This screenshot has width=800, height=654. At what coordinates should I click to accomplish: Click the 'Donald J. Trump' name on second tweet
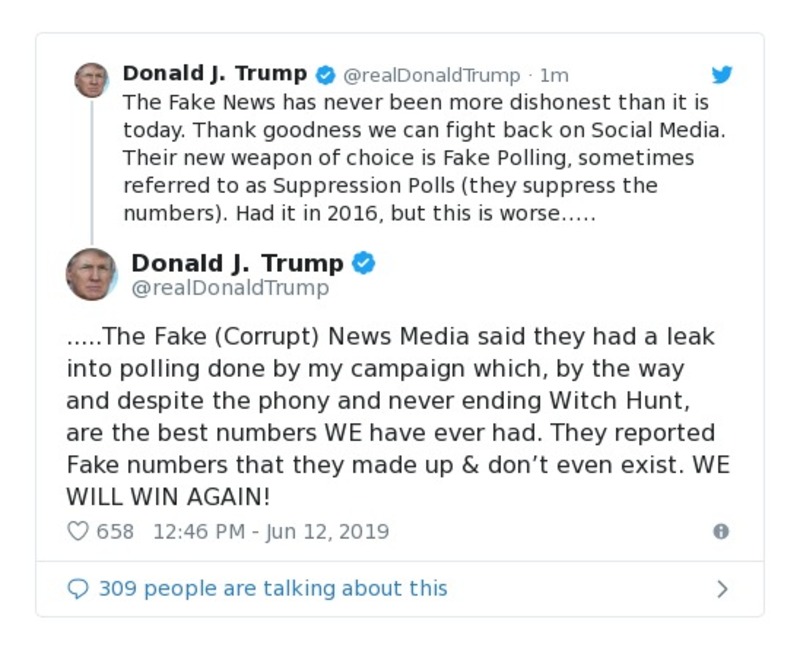click(240, 262)
